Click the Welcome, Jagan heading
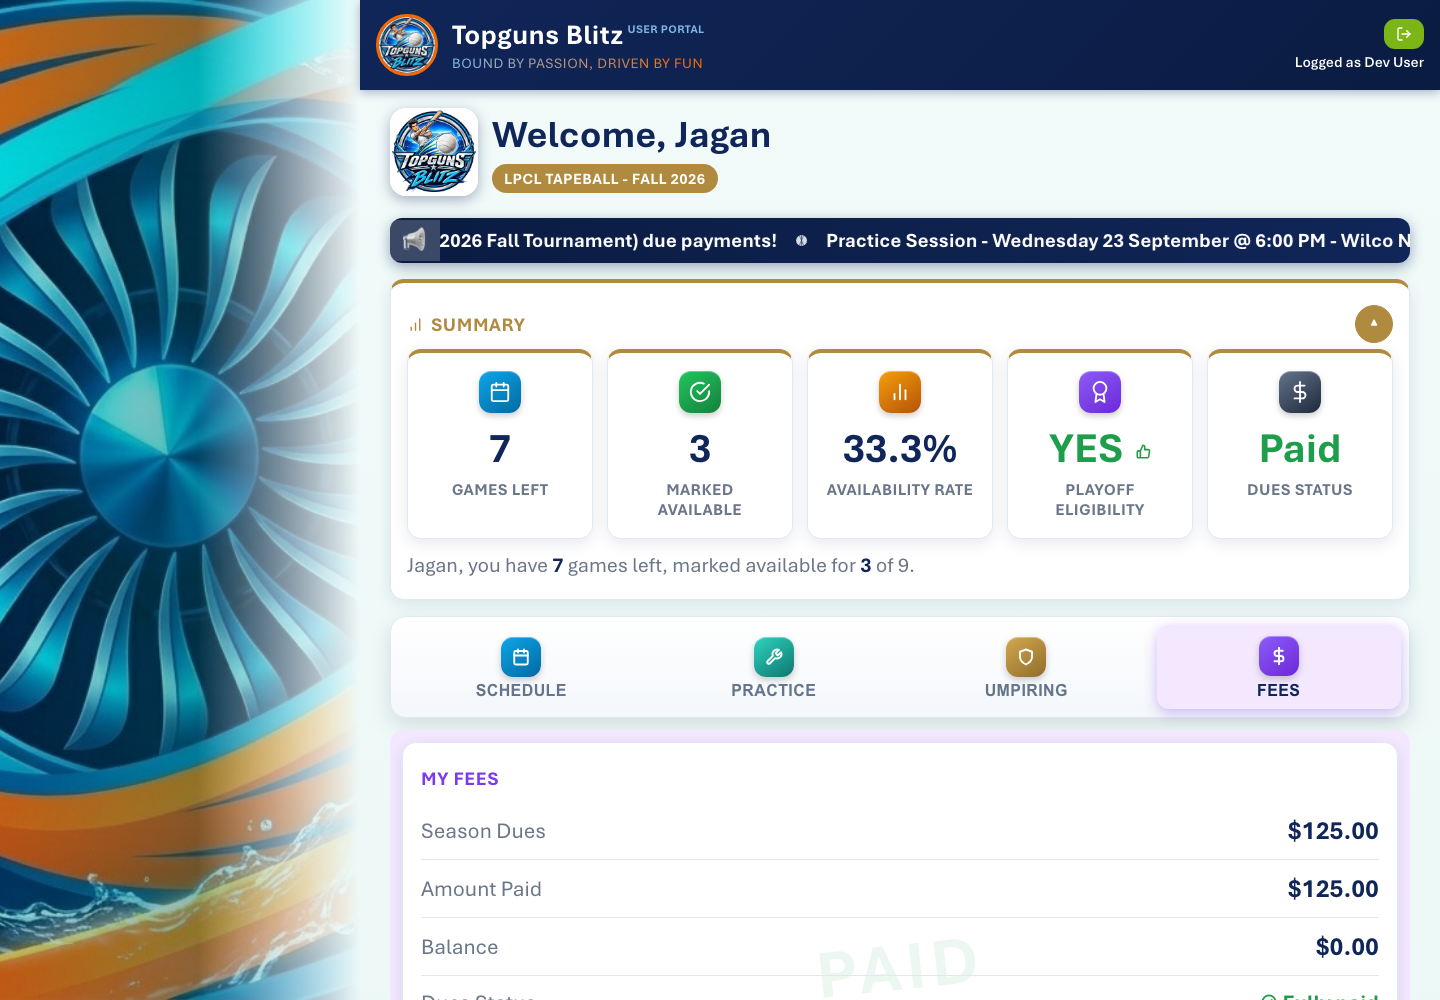Viewport: 1440px width, 1000px height. click(631, 135)
